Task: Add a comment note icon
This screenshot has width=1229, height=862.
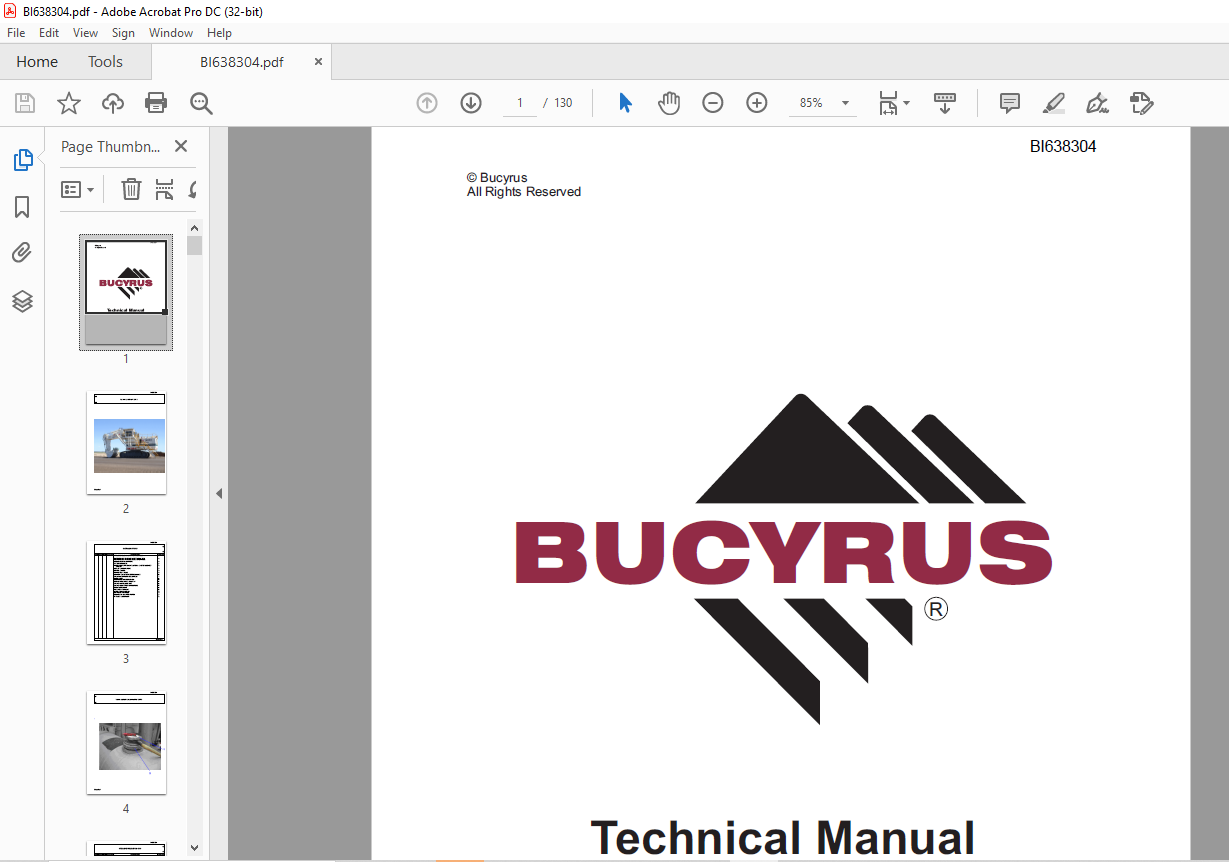Action: pos(1010,103)
